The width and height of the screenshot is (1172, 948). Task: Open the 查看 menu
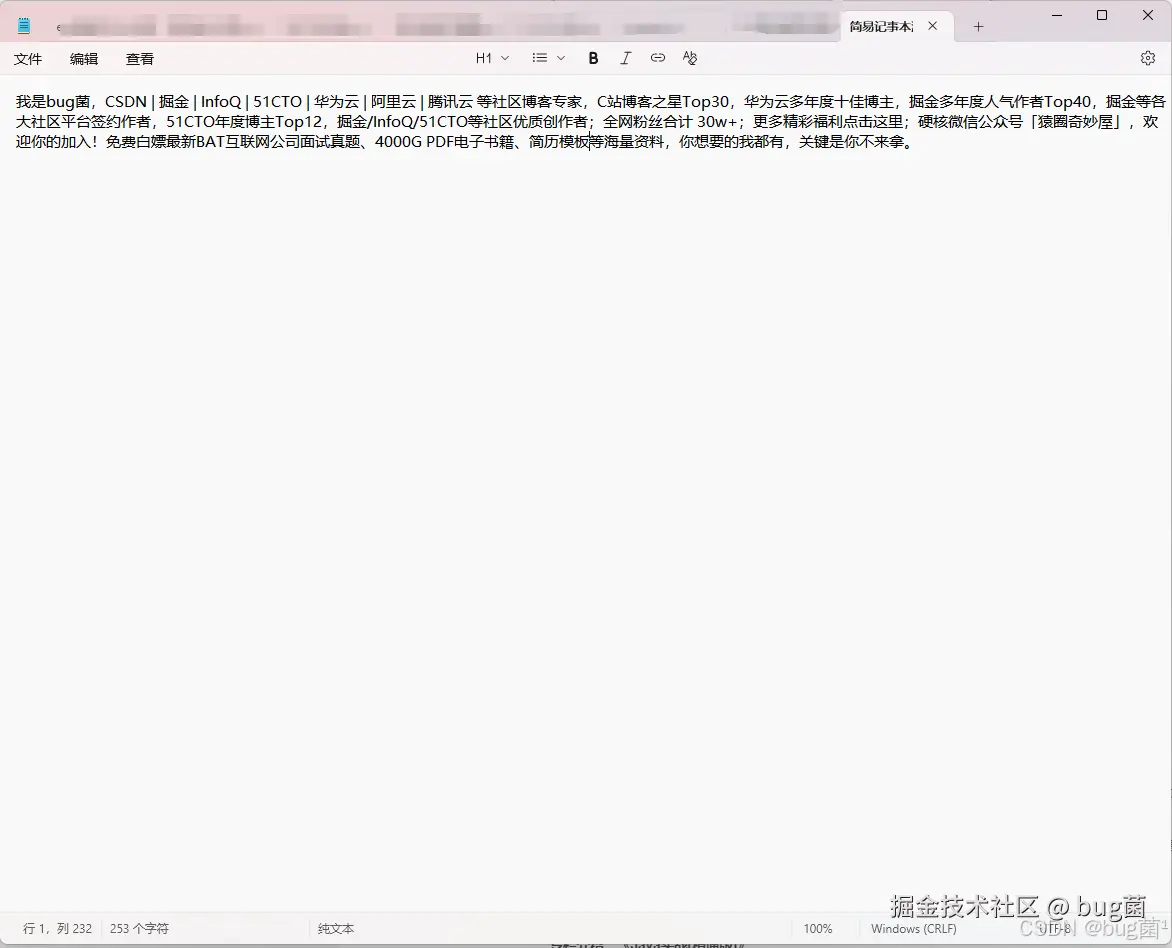[x=140, y=59]
